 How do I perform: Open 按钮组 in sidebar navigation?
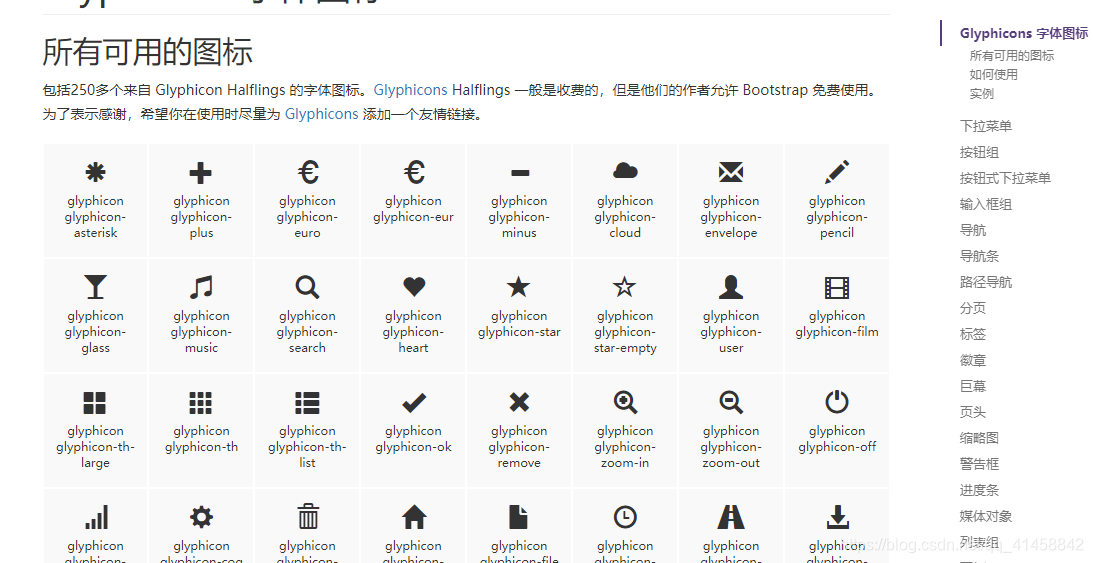(979, 152)
